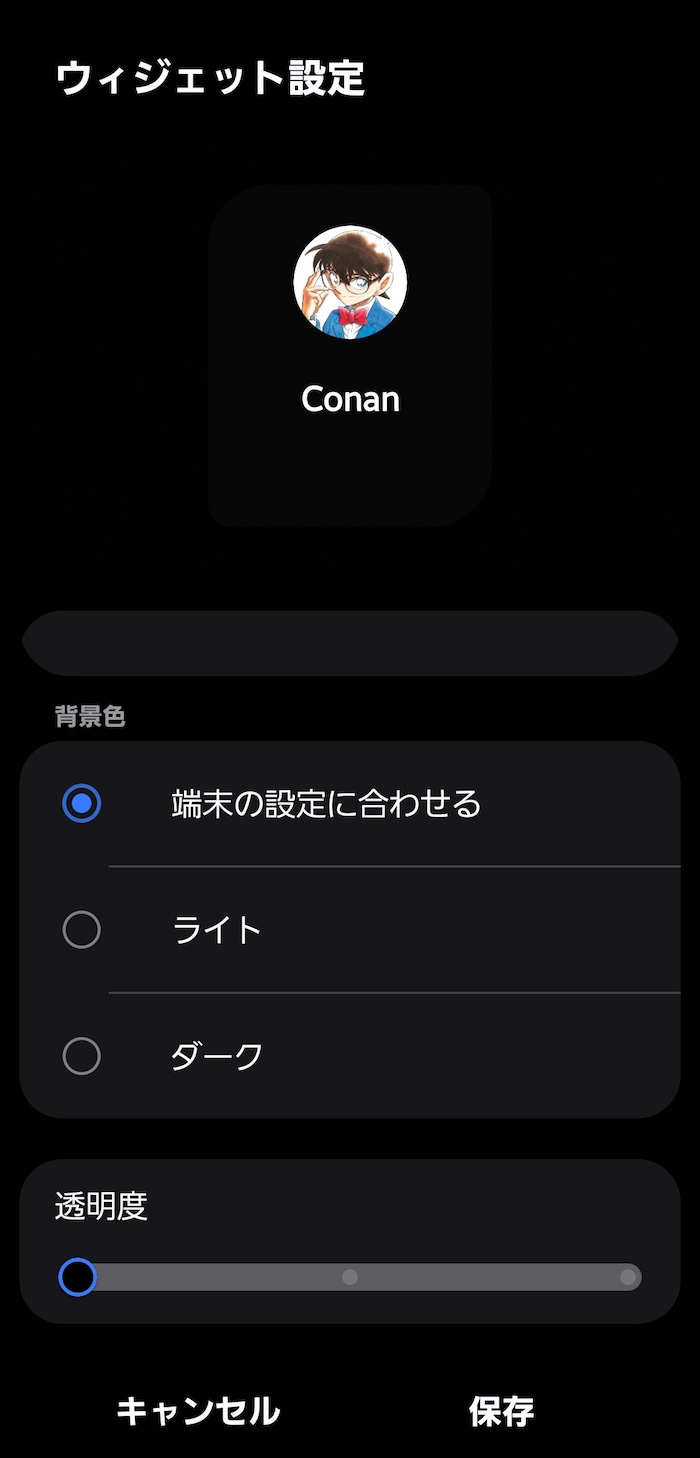Tap the 保存 button
Viewport: 700px width, 1458px height.
click(x=501, y=1411)
